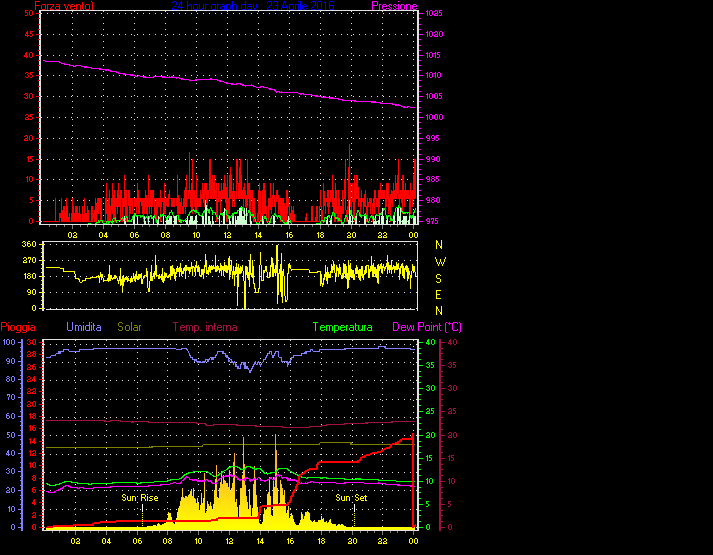This screenshot has width=713, height=555.
Task: Click the '1025' pressure axis value
Action: [x=434, y=14]
